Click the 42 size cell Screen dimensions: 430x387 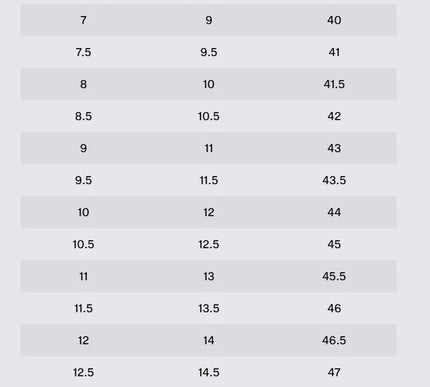click(x=334, y=116)
